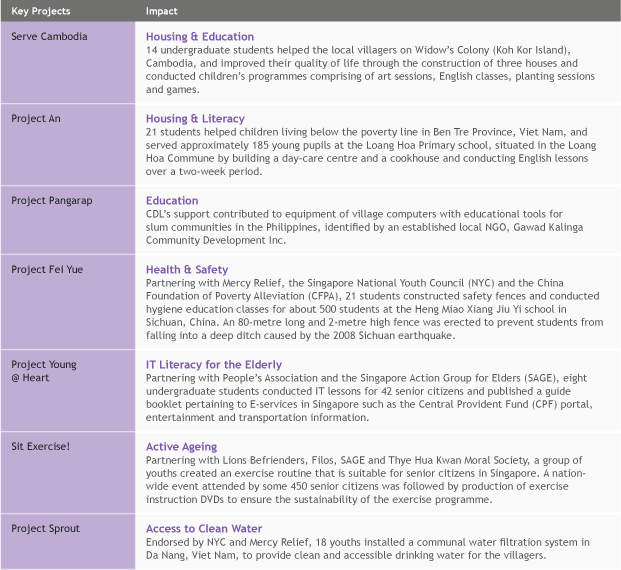Open the Housing & Education heading
This screenshot has height=570, width=621.
(x=200, y=37)
